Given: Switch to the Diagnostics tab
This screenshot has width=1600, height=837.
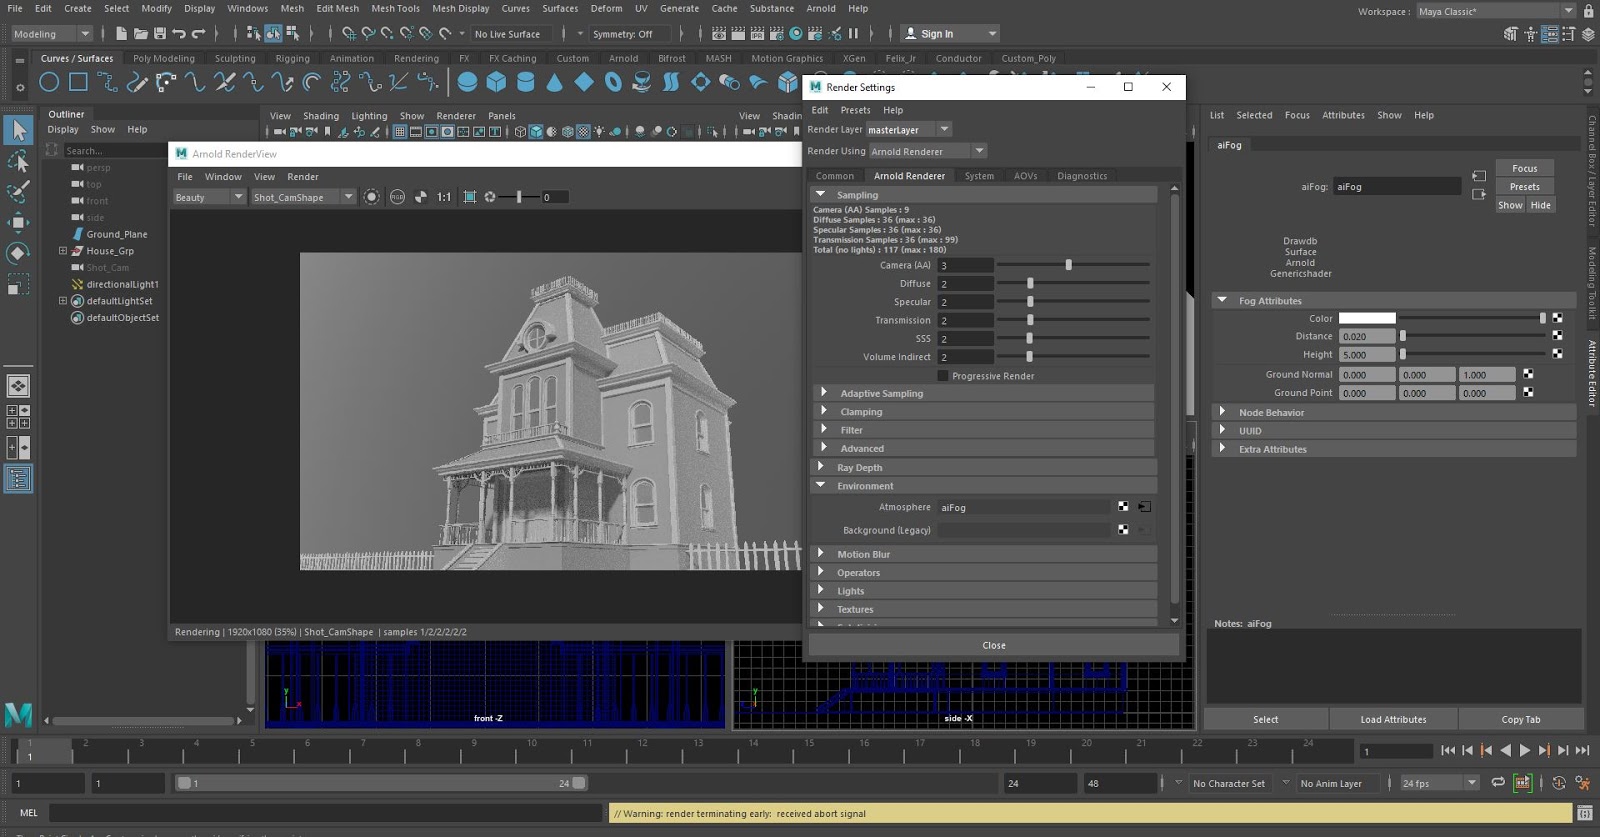Looking at the screenshot, I should point(1082,176).
